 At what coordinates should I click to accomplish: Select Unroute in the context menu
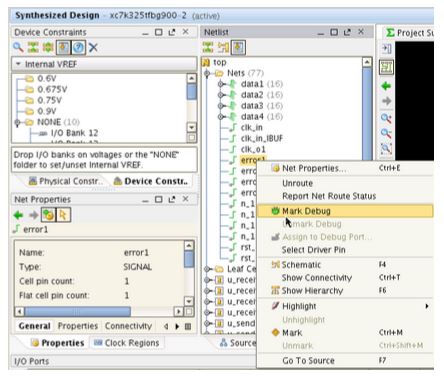345,183
